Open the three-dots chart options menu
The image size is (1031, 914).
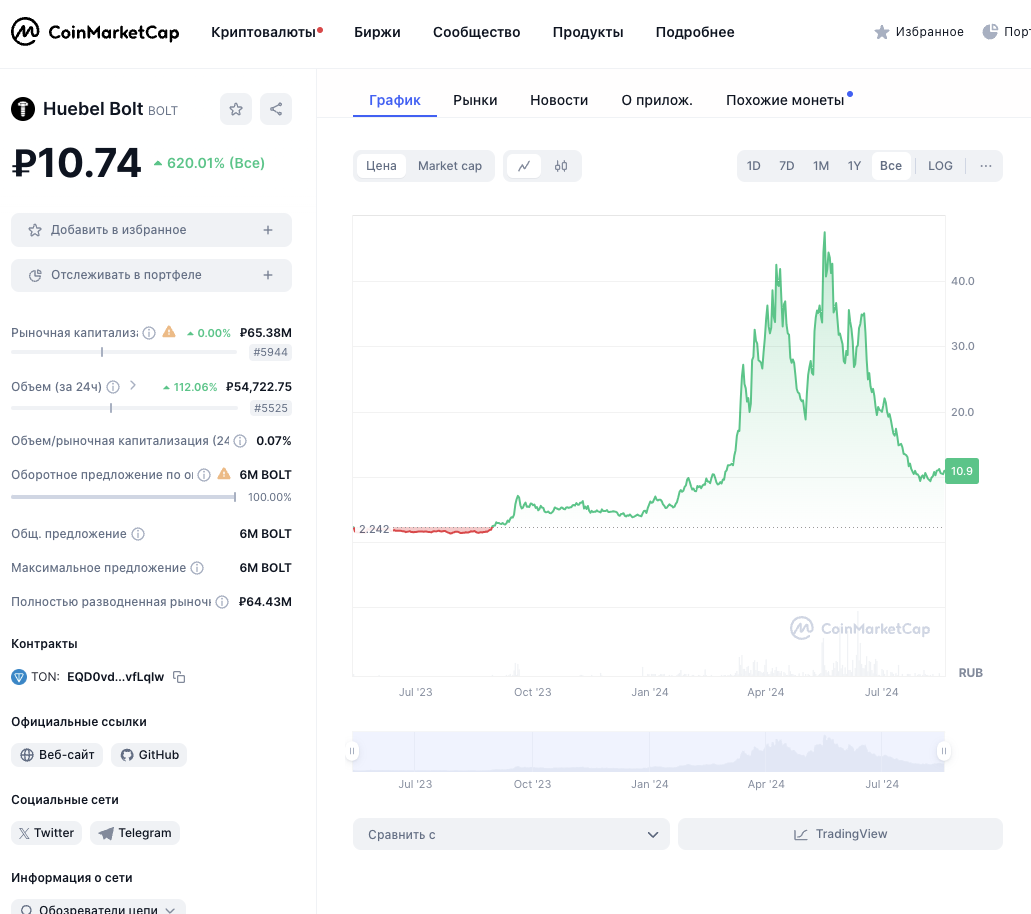[x=986, y=166]
